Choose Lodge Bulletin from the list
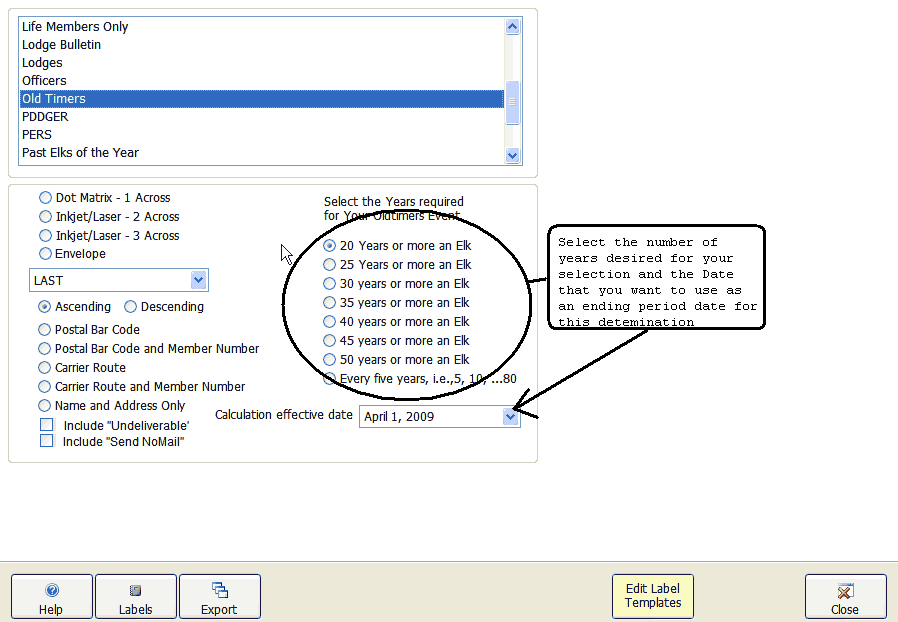This screenshot has width=898, height=622. [x=61, y=45]
